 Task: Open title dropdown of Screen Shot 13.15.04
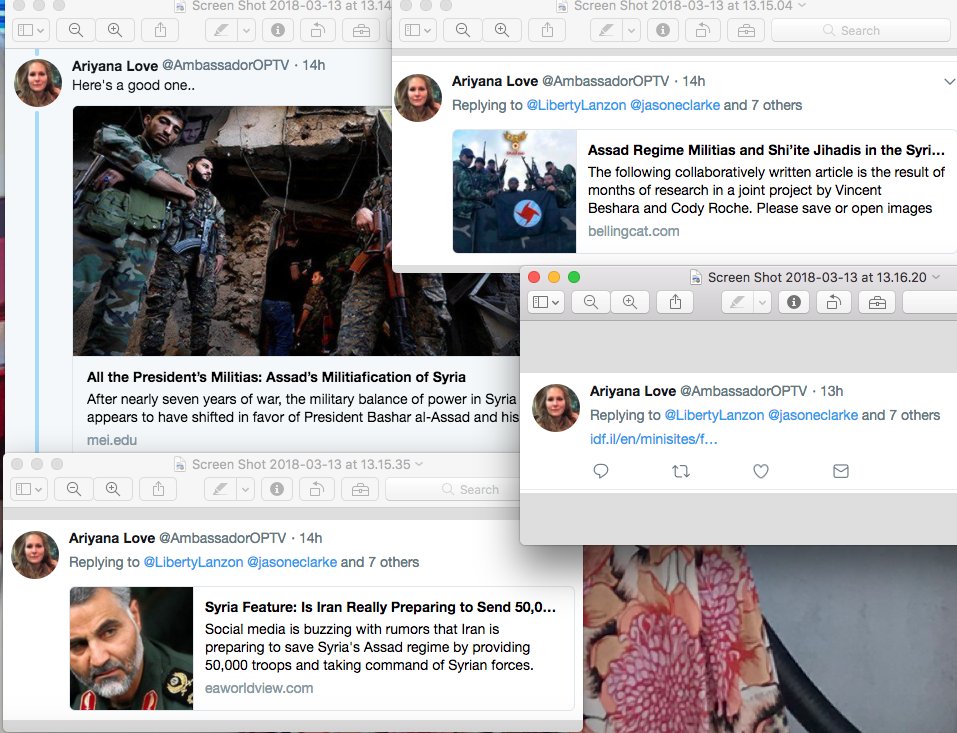point(802,5)
